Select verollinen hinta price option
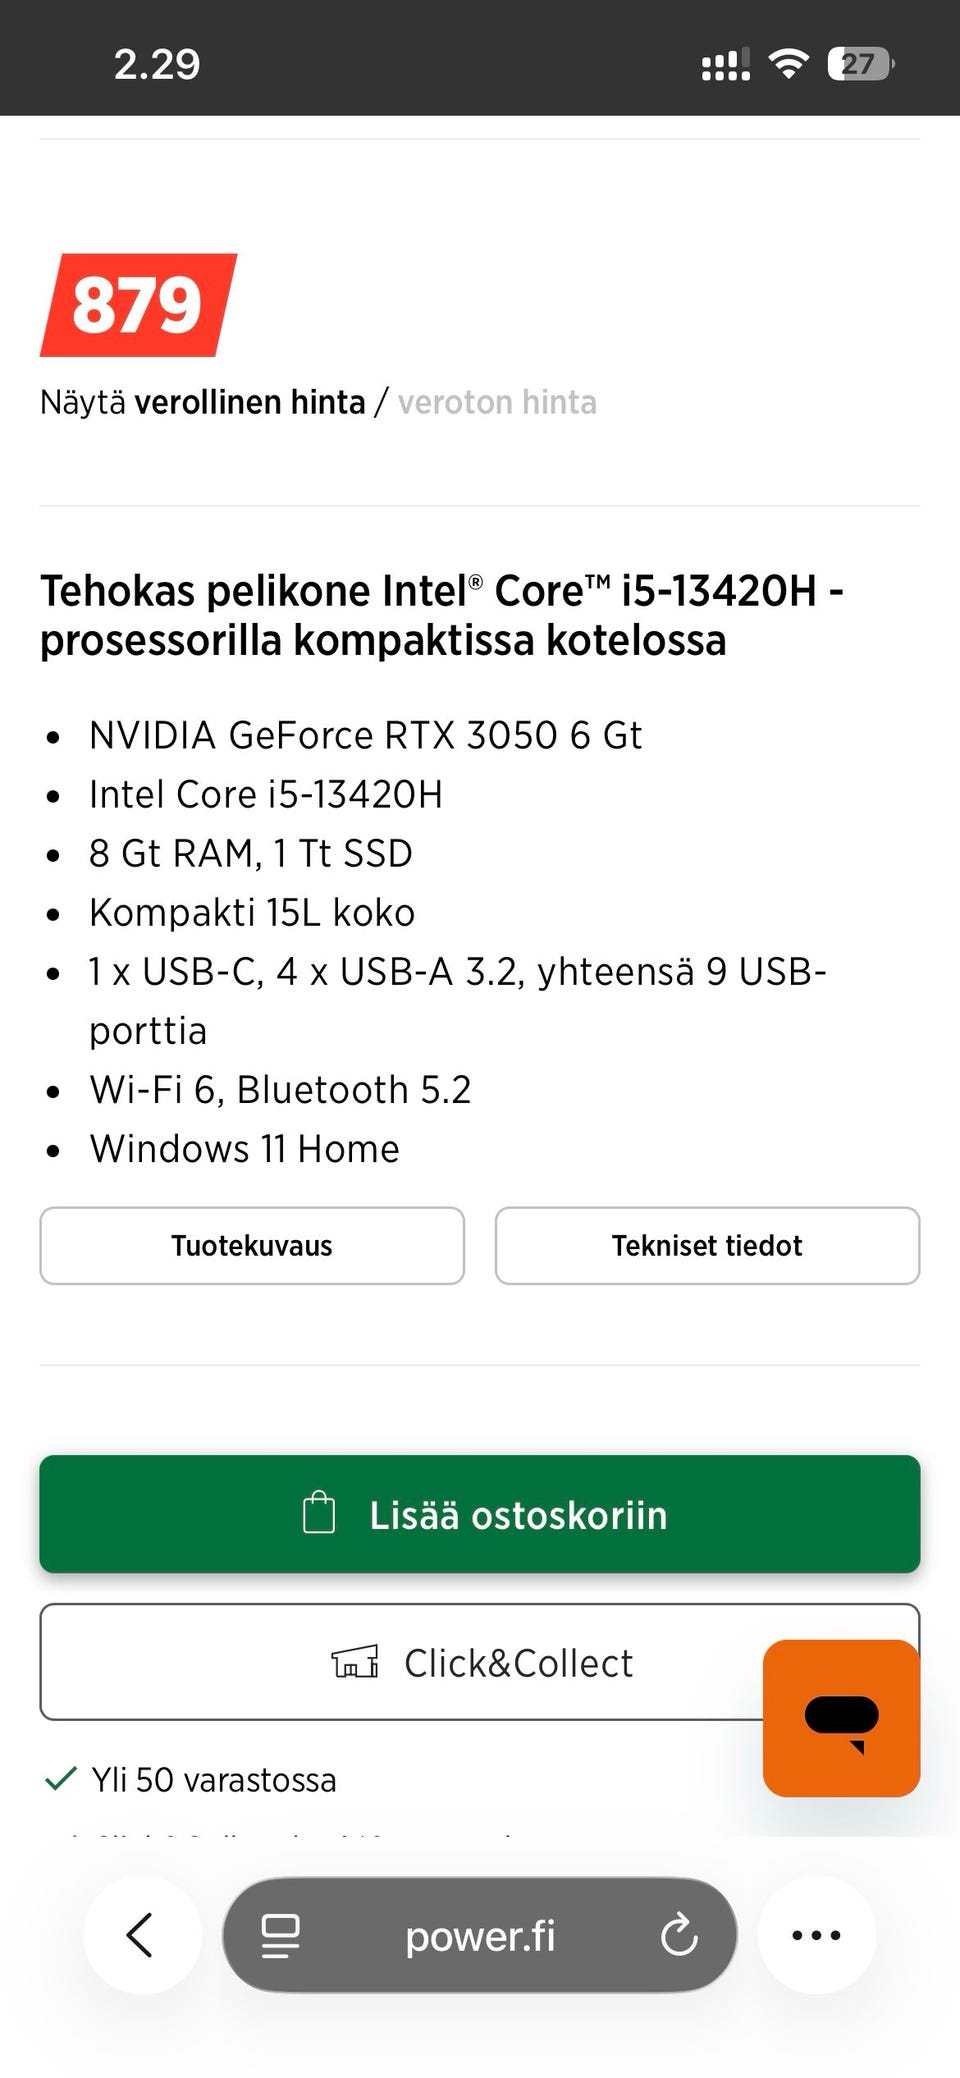 250,402
